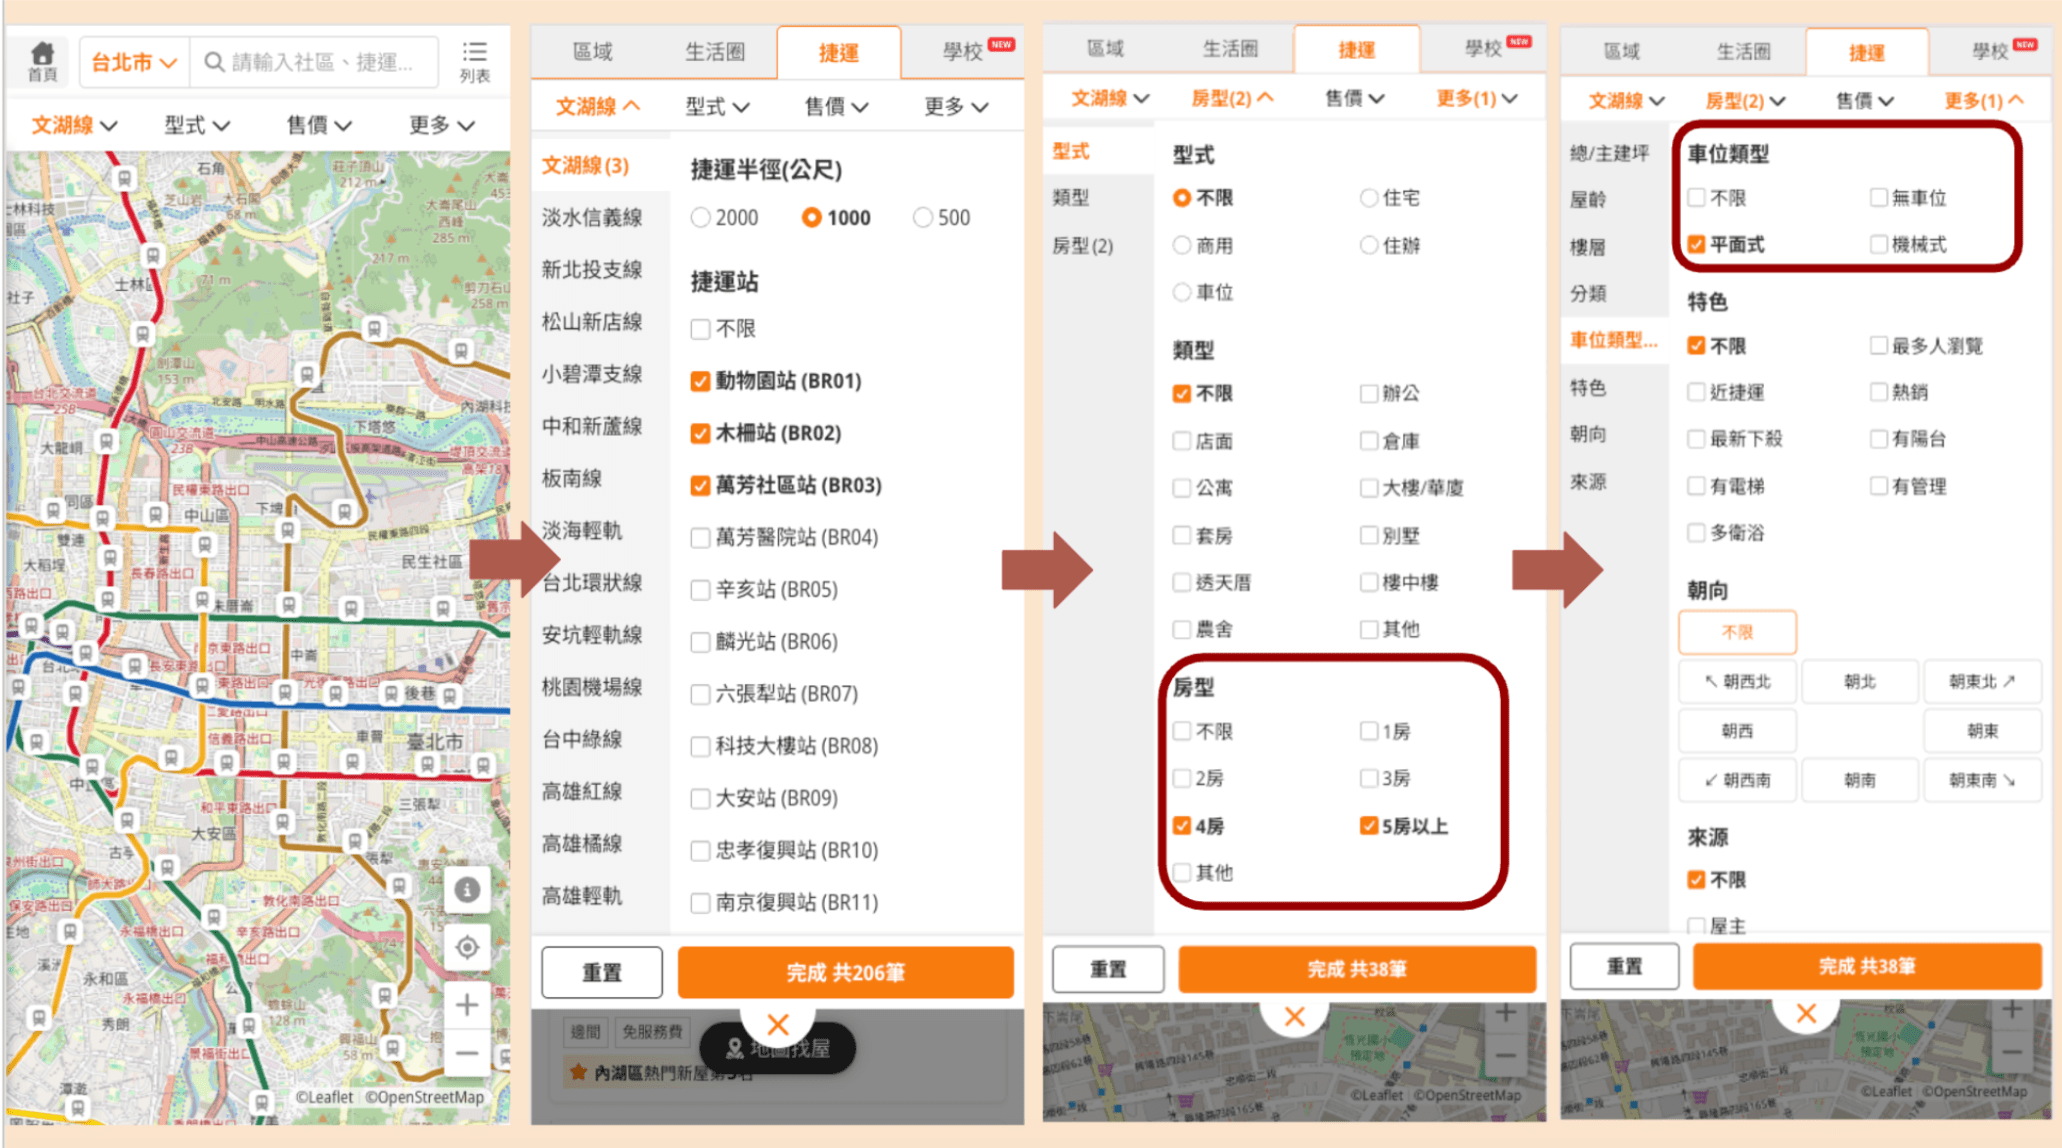This screenshot has height=1148, width=2062.
Task: Switch to 學校 tab in second panel
Action: pos(962,52)
